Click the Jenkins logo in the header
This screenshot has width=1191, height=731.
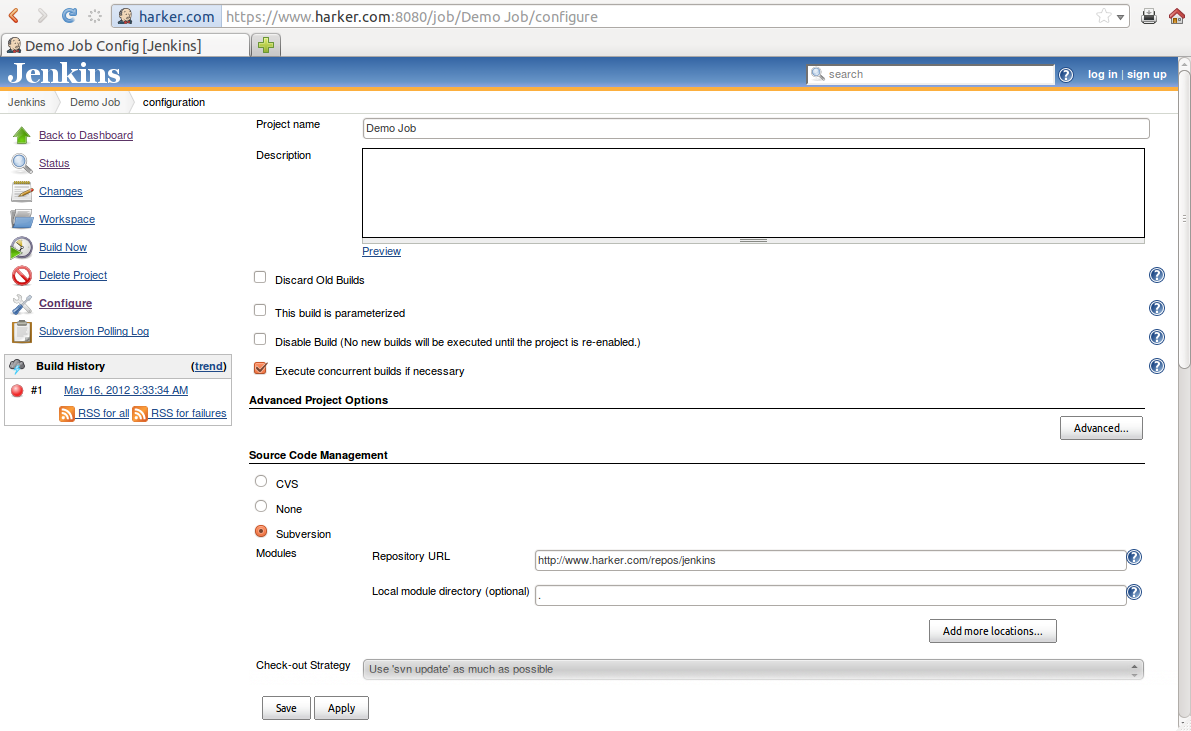click(x=64, y=74)
